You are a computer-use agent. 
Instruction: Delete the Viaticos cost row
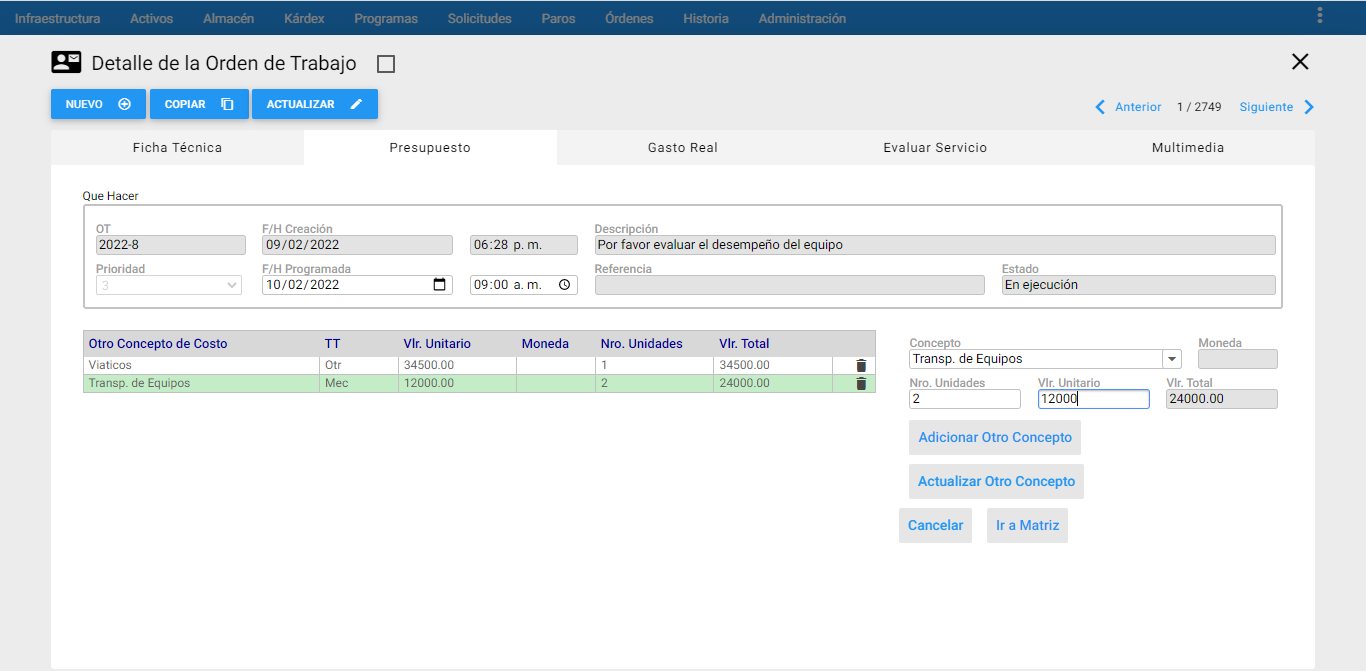tap(861, 366)
